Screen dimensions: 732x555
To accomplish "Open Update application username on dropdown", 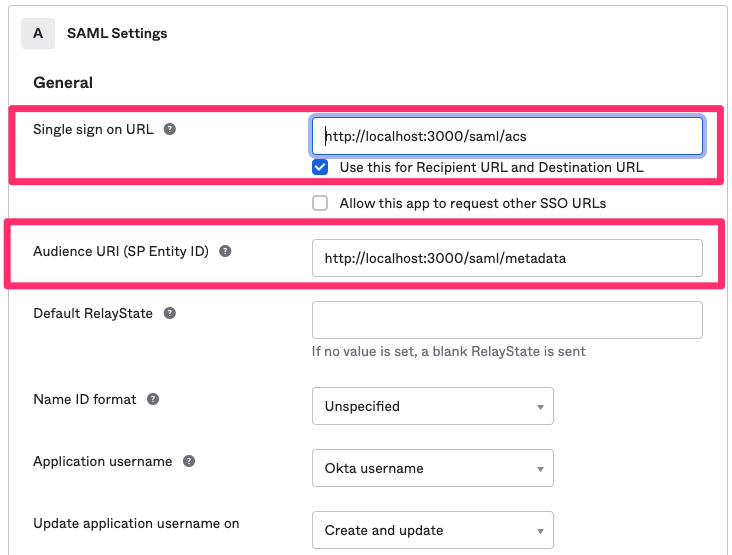I will coord(433,530).
